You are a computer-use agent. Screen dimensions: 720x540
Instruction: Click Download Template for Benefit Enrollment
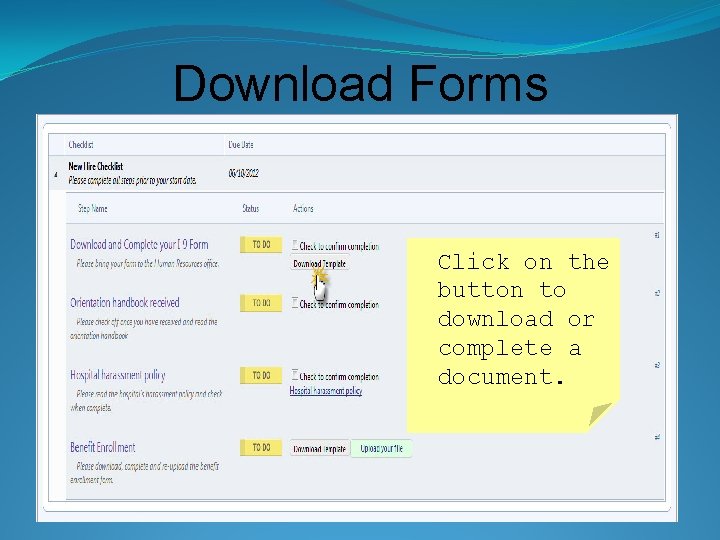pyautogui.click(x=320, y=449)
